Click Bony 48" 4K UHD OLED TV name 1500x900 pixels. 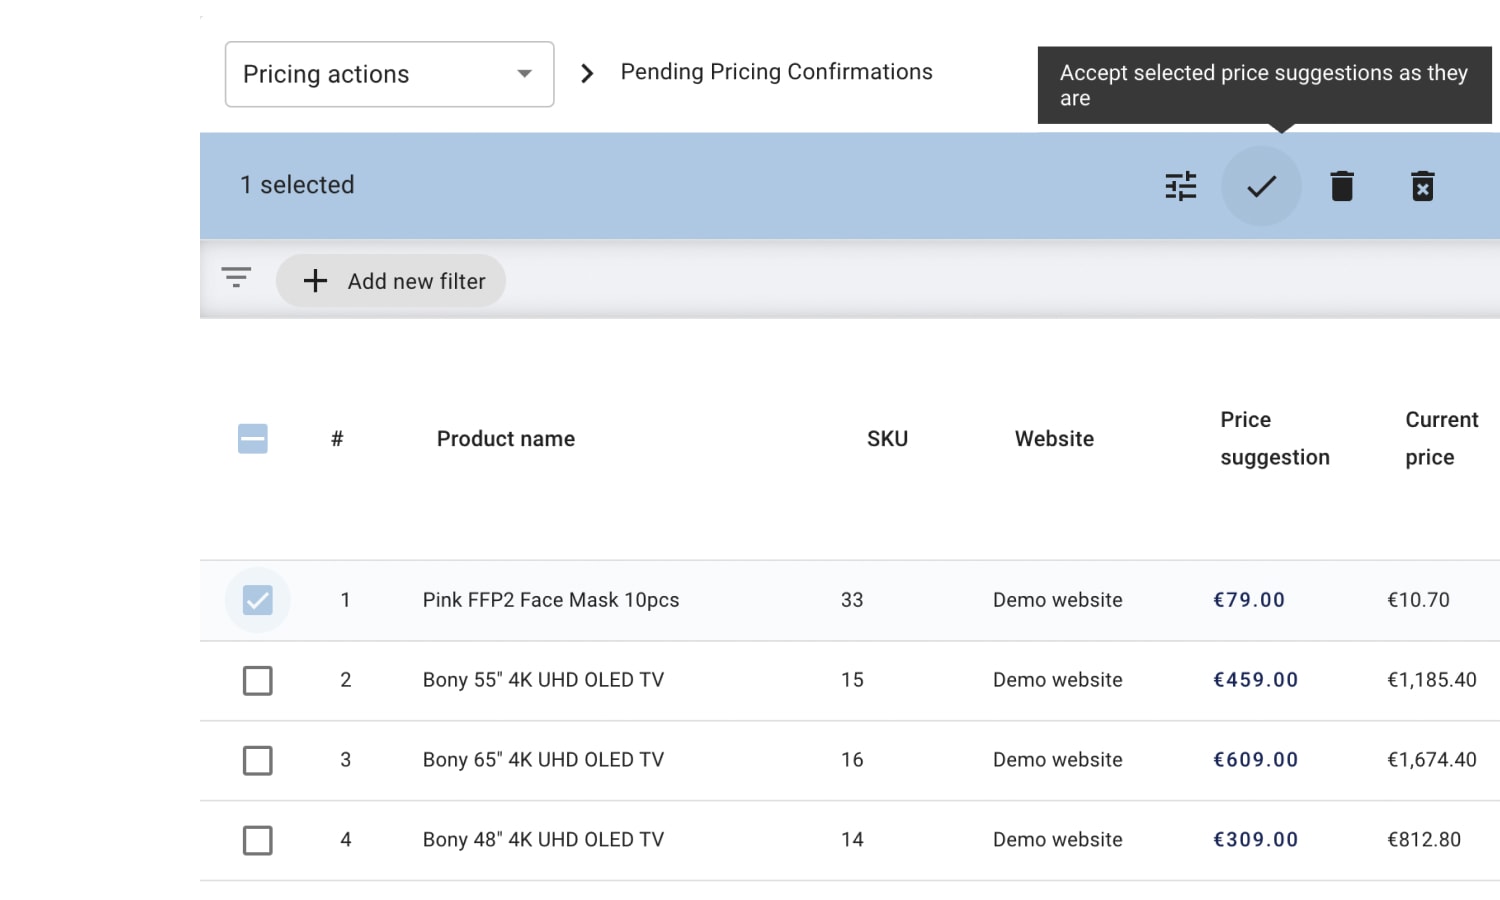543,840
